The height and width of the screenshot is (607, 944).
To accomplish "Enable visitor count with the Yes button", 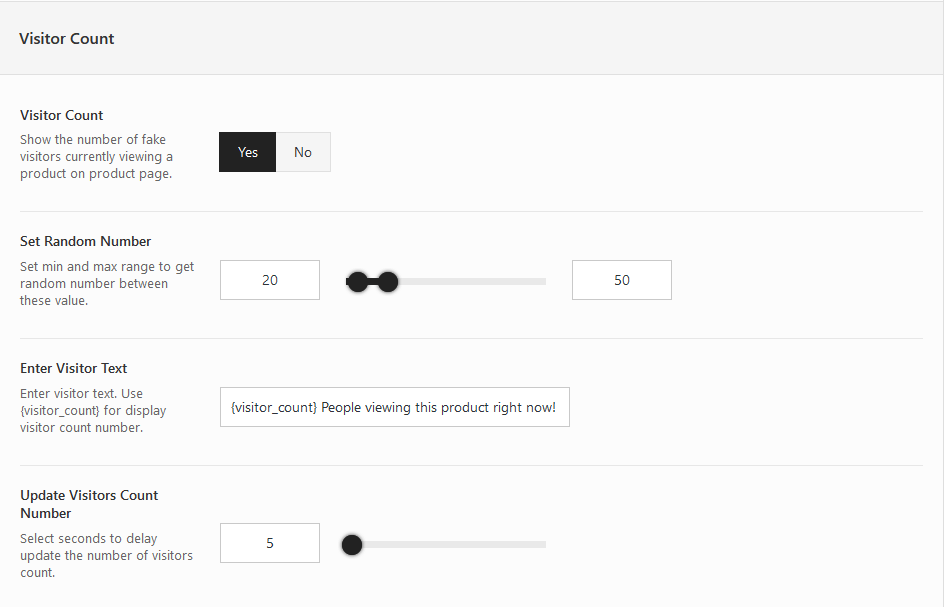I will [247, 152].
